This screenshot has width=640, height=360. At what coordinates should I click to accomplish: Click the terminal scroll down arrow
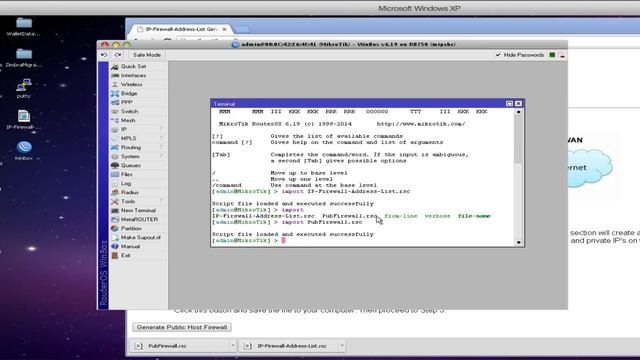(x=518, y=242)
